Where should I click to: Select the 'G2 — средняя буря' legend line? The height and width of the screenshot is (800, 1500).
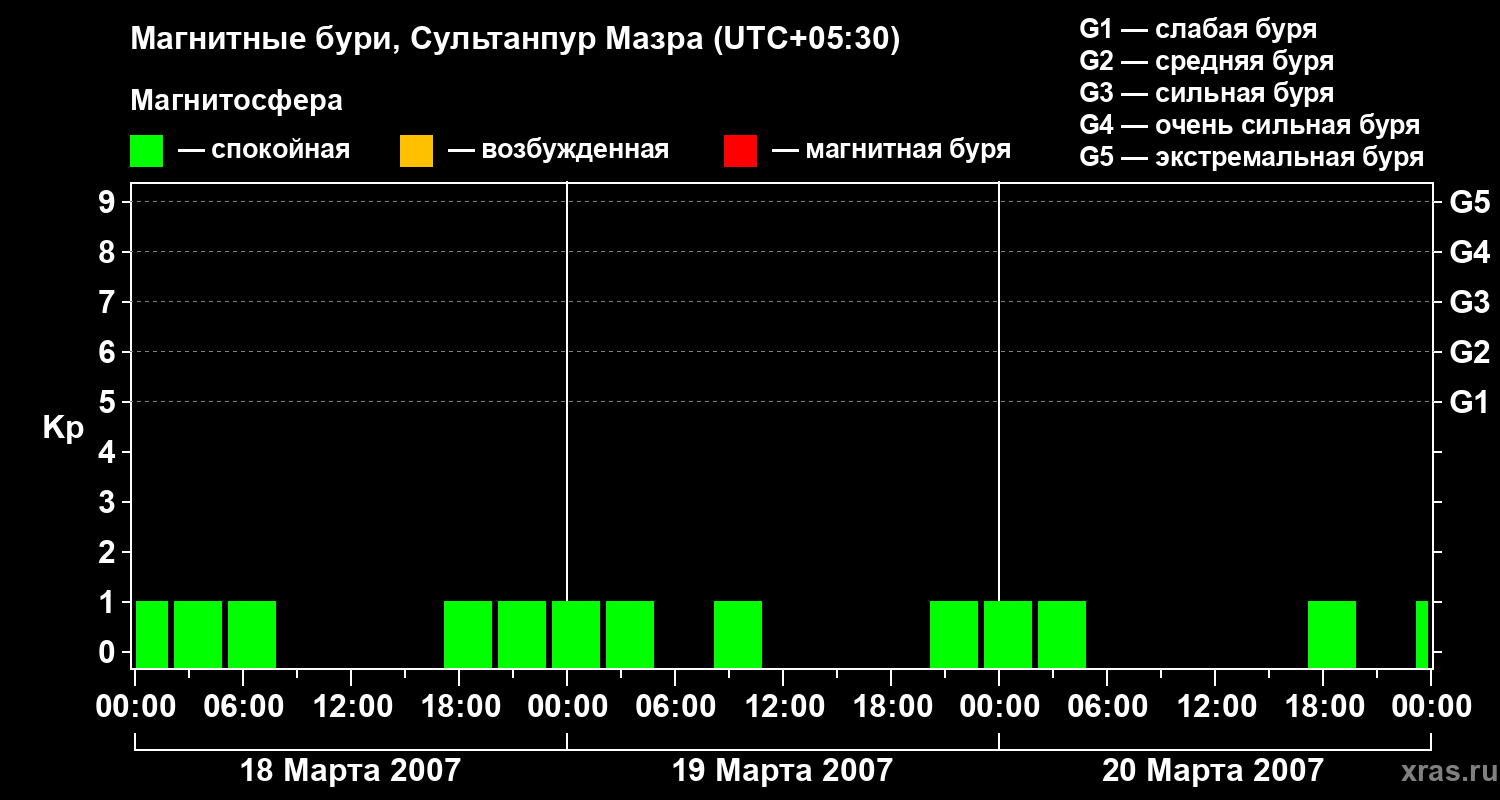tap(1207, 61)
